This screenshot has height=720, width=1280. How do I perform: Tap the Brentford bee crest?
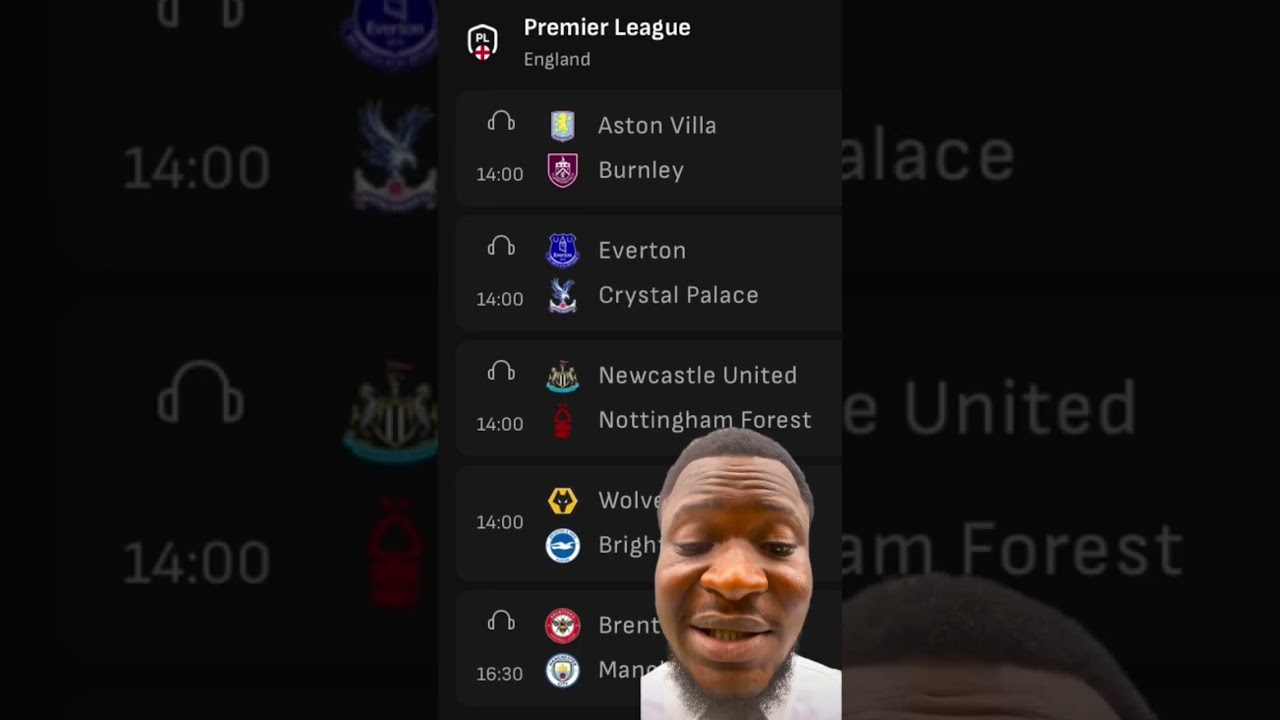(563, 625)
